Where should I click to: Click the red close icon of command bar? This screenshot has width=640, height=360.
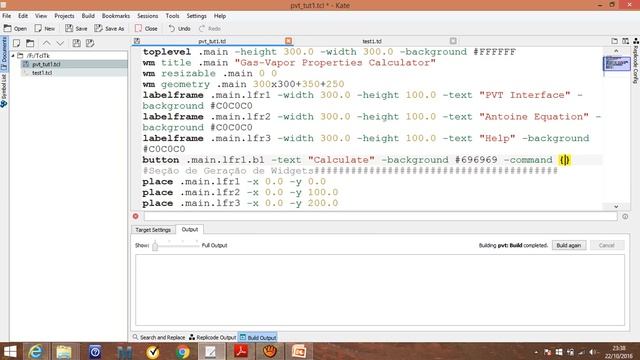[136, 216]
